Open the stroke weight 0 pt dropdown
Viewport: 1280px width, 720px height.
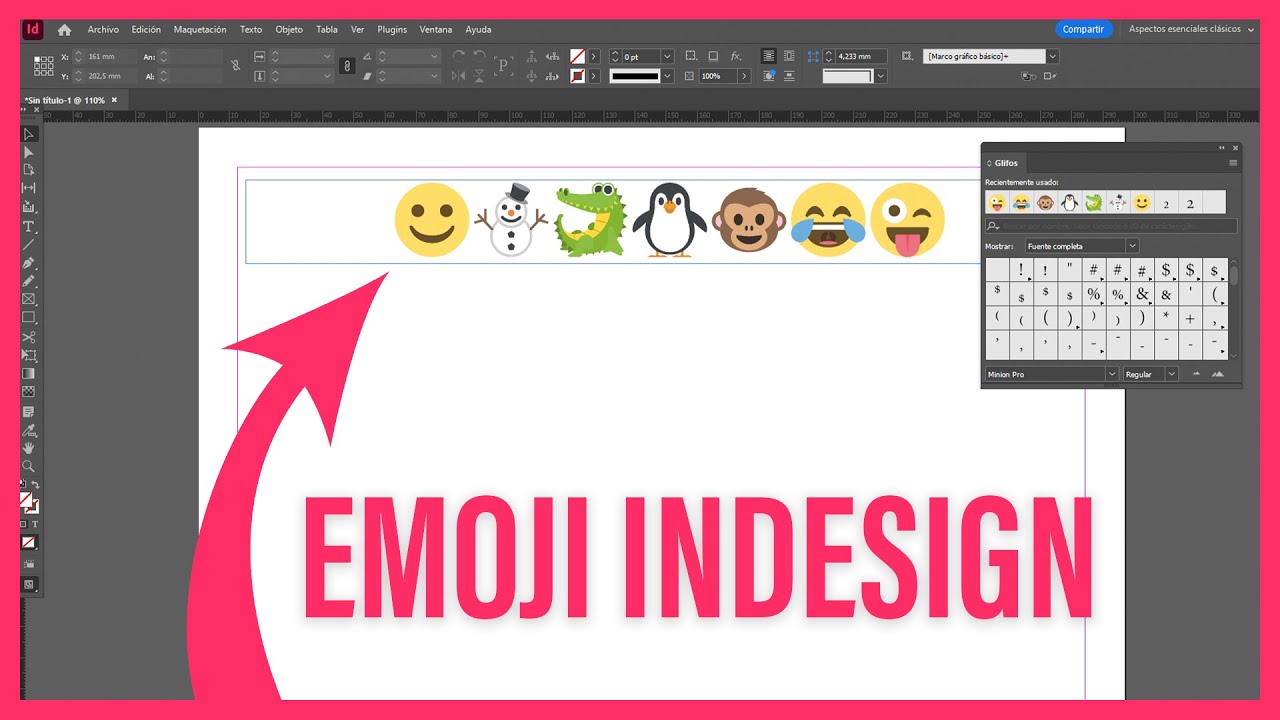click(667, 57)
